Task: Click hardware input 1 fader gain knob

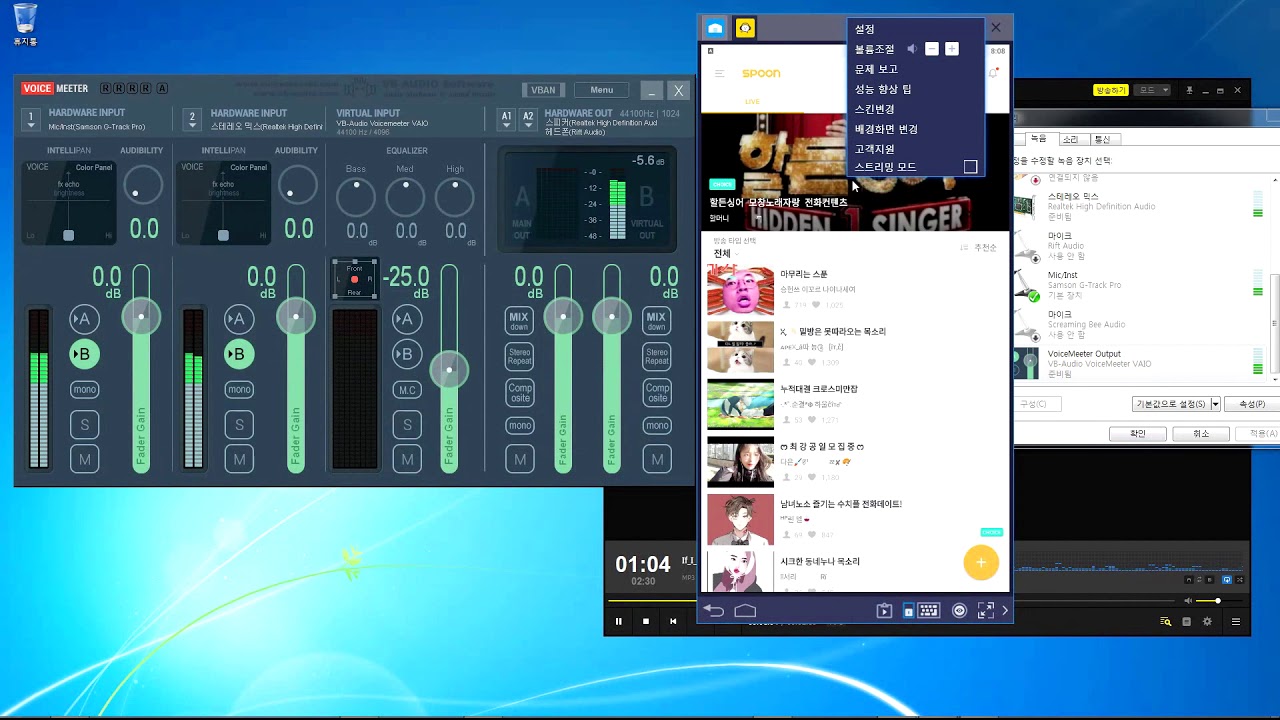Action: point(141,317)
